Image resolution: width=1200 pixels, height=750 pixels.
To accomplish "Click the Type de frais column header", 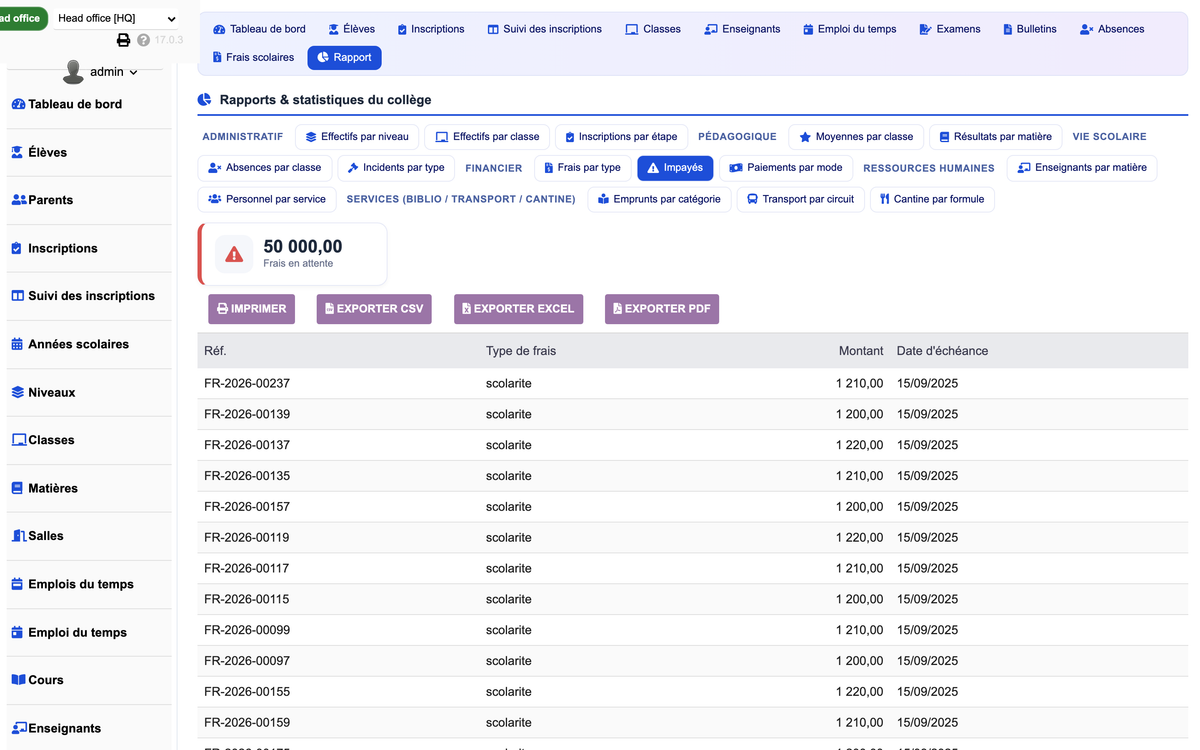I will [x=521, y=351].
